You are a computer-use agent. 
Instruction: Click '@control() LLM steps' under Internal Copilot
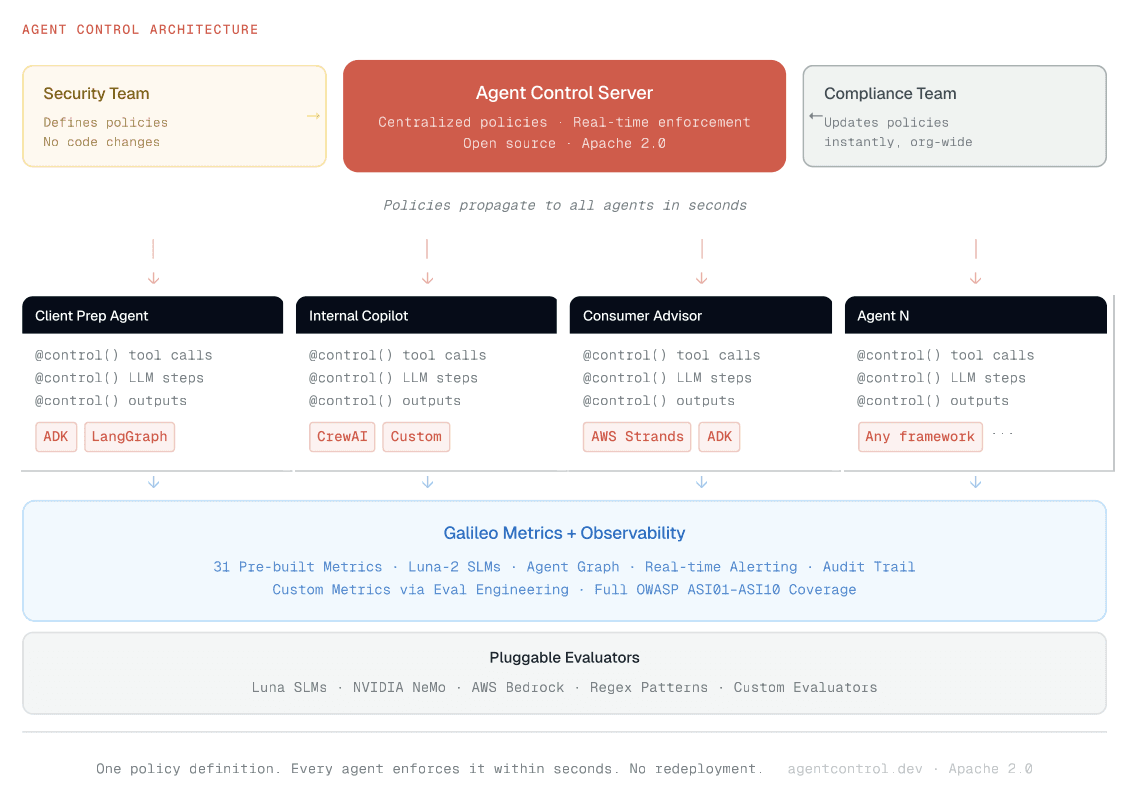tap(394, 378)
